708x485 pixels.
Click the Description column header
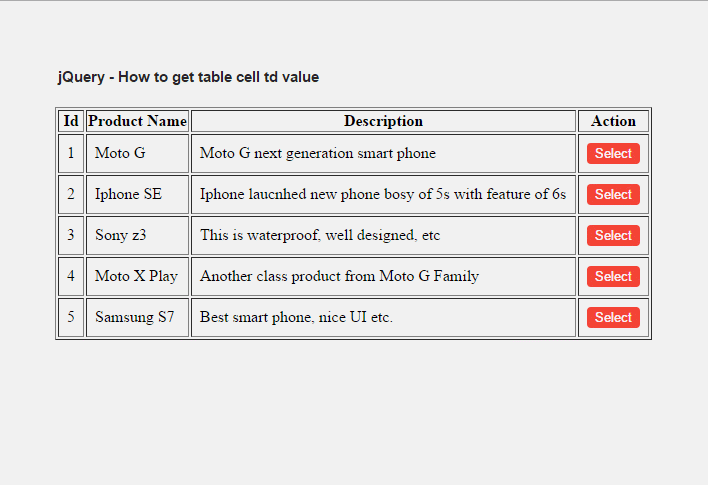[383, 121]
